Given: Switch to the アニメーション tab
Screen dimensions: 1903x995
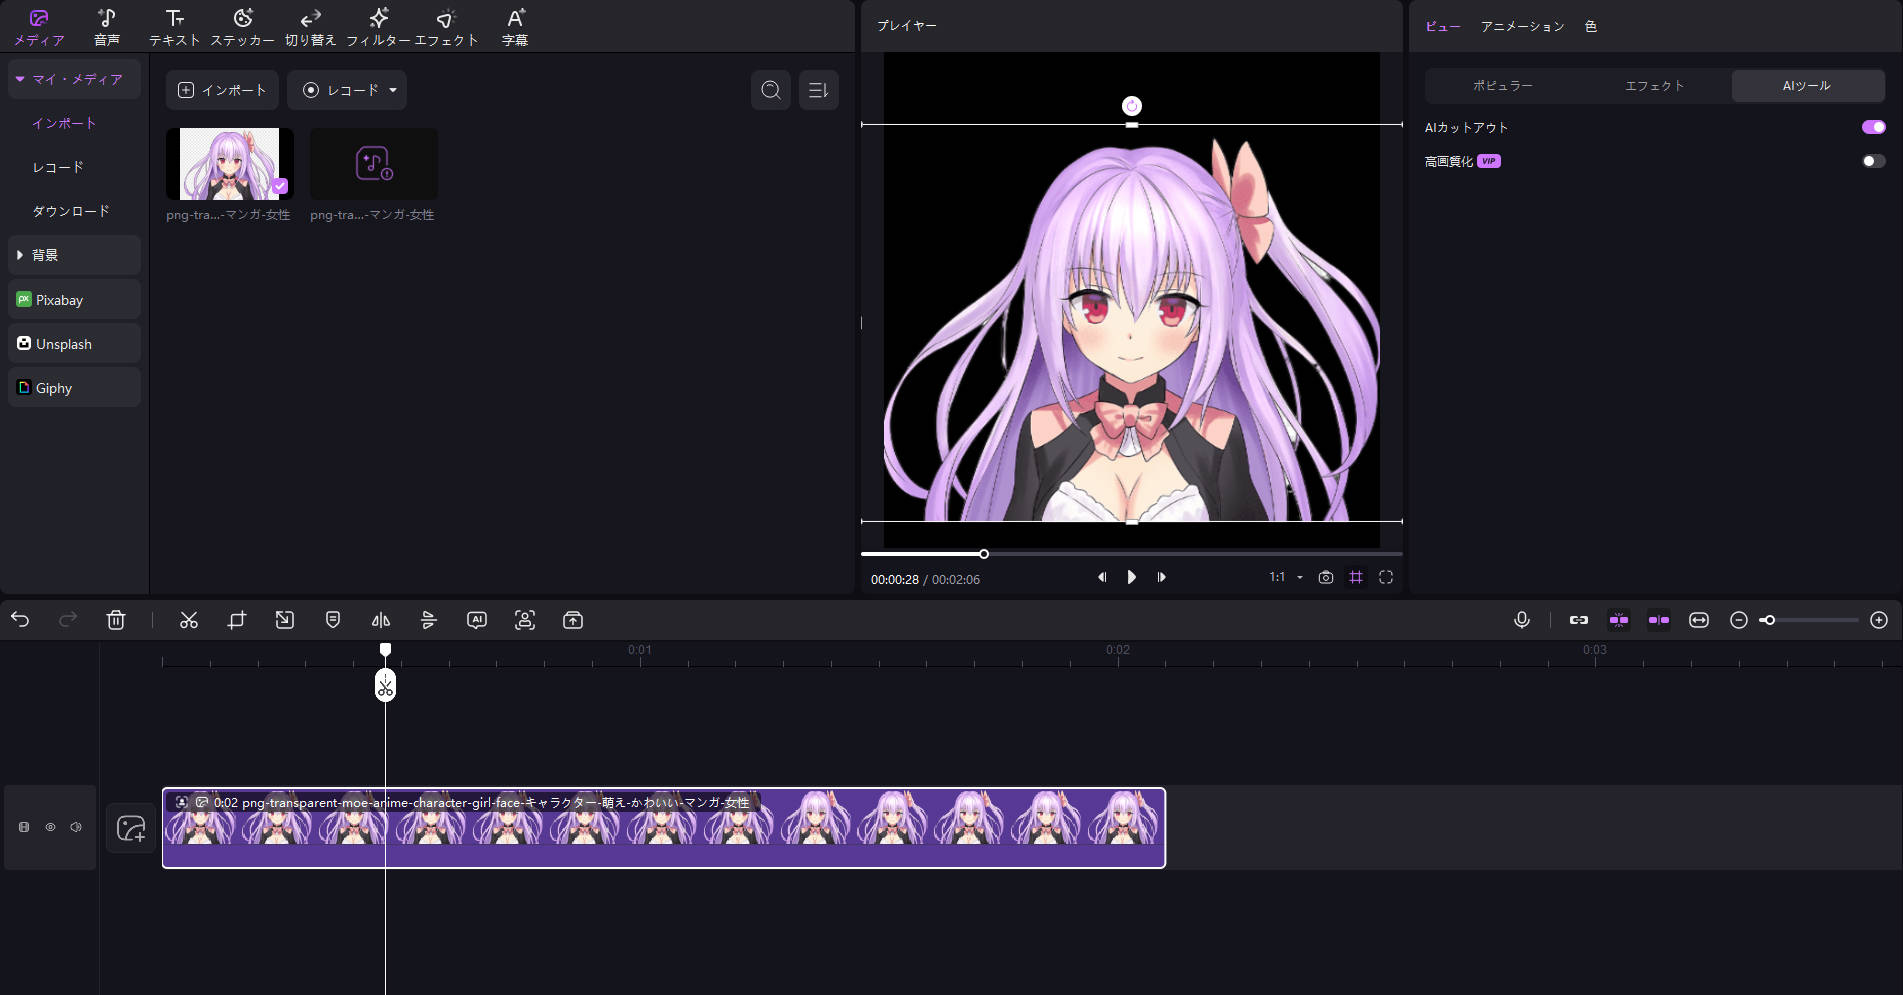Looking at the screenshot, I should point(1521,26).
